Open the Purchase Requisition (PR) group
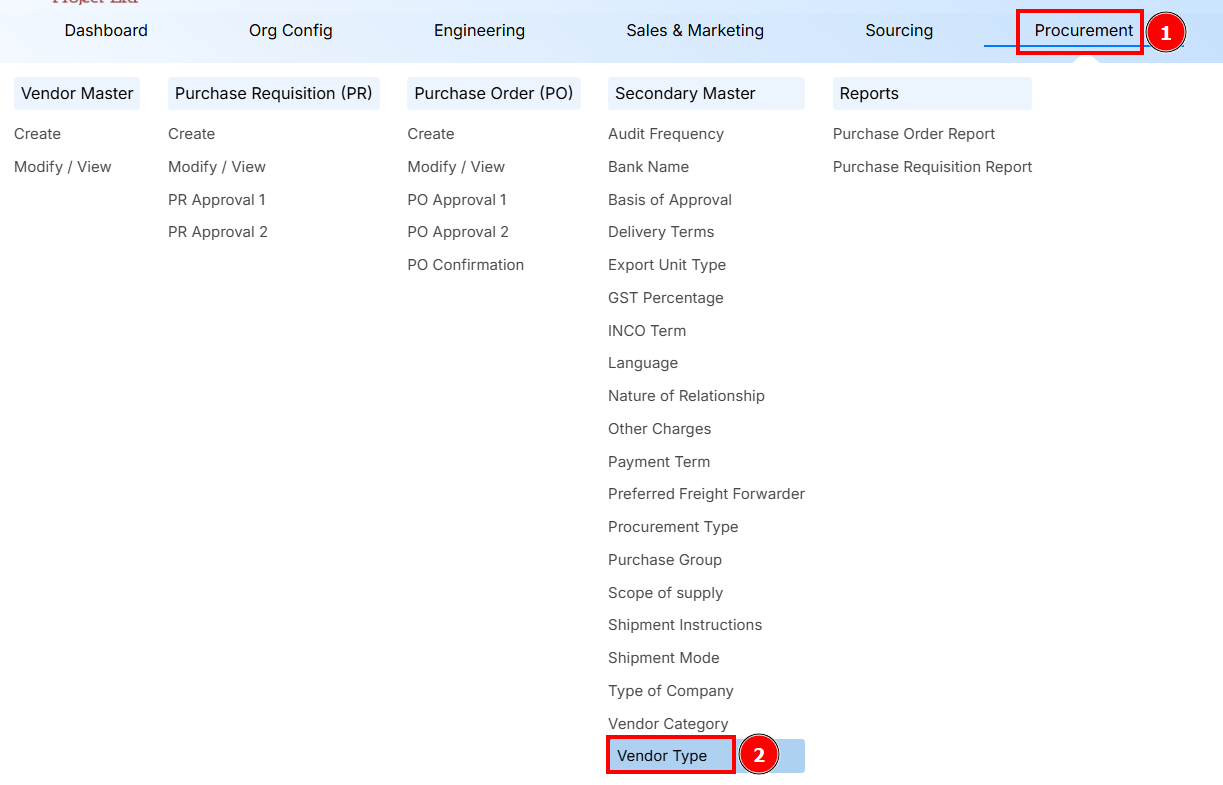Viewport: 1223px width, 785px height. [x=273, y=92]
